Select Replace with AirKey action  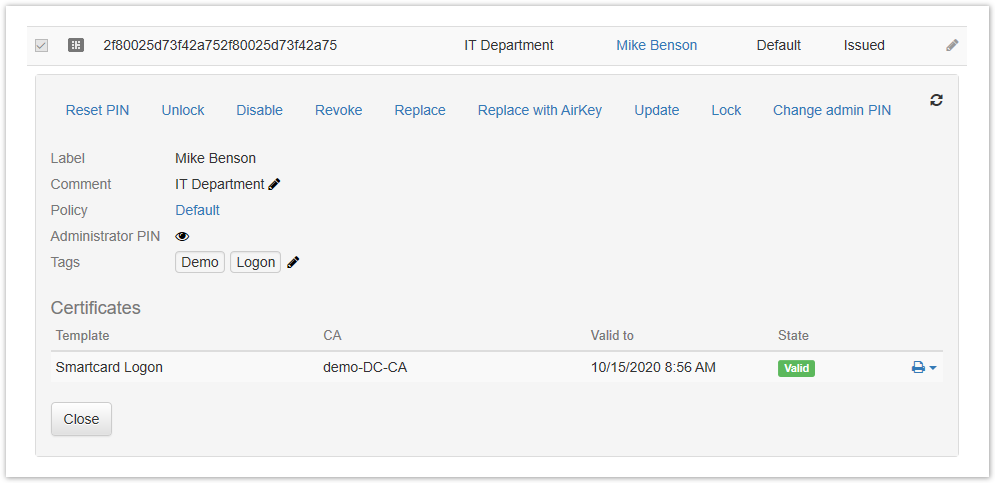540,110
